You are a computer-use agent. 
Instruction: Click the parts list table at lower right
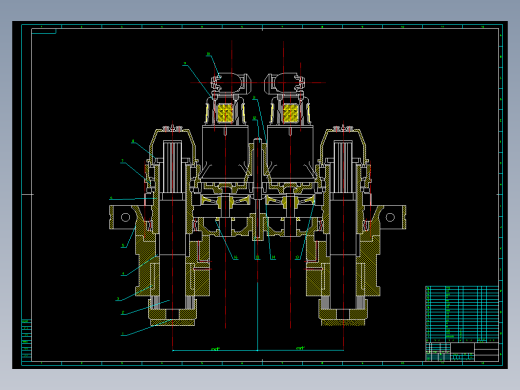tap(462, 313)
